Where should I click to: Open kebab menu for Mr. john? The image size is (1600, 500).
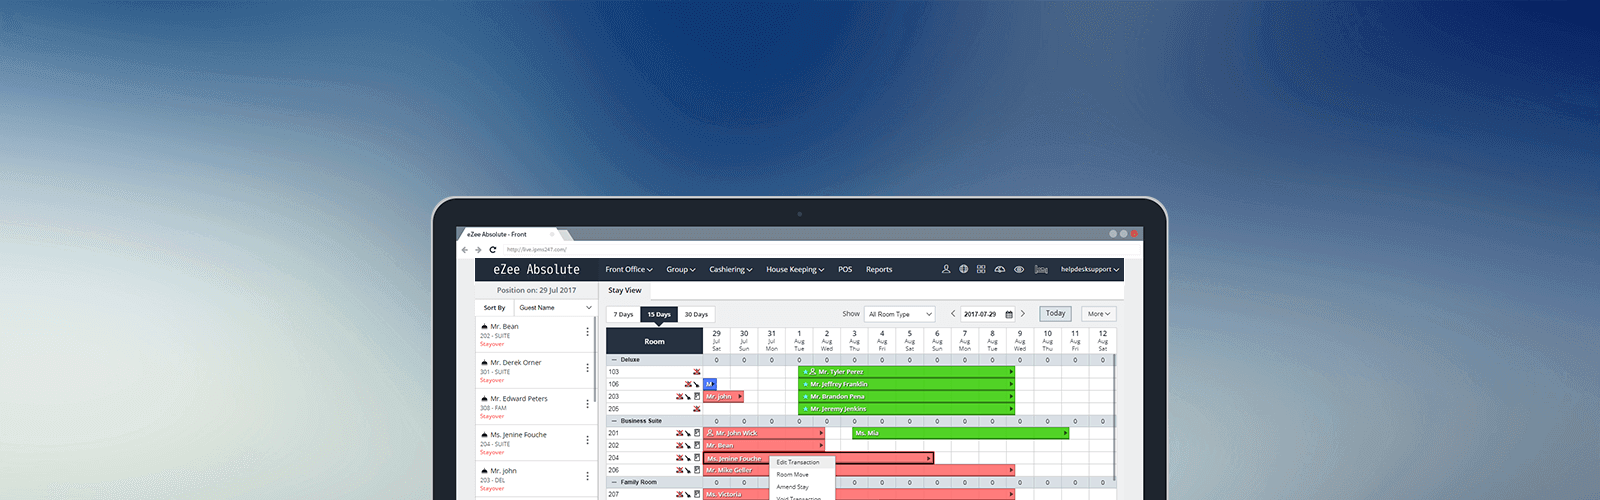(587, 476)
